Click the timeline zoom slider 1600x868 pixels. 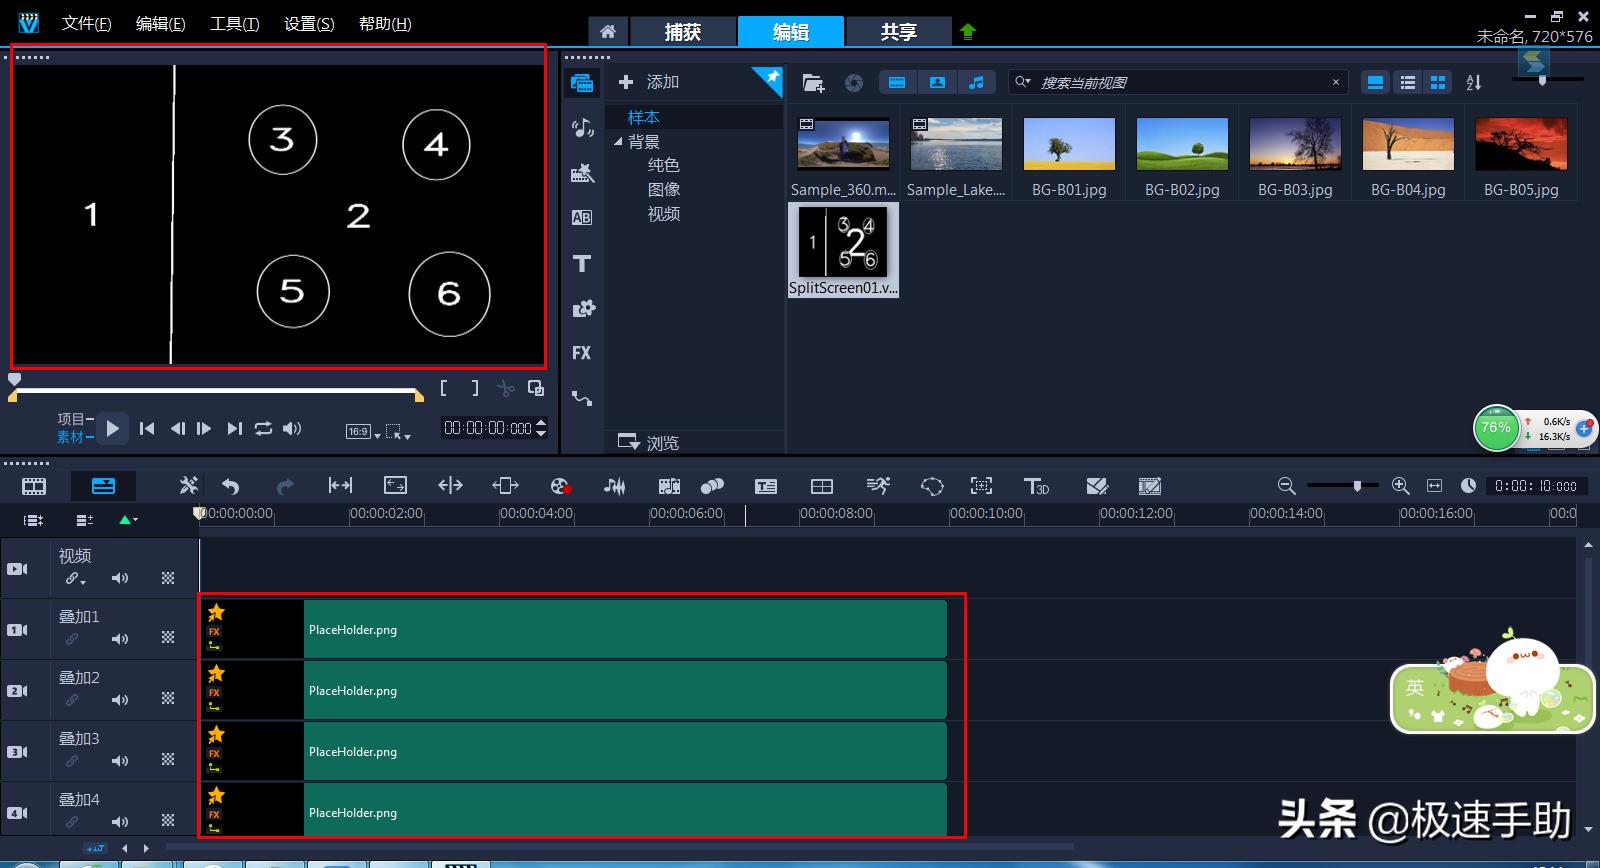coord(1357,486)
